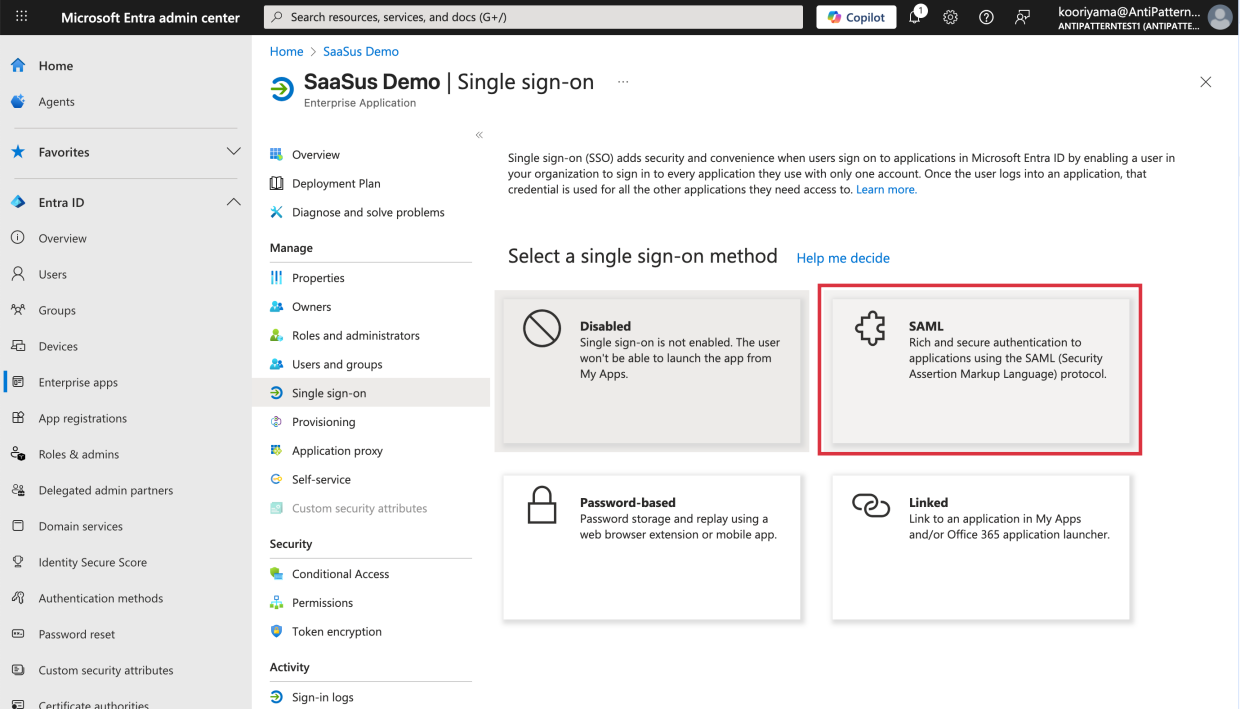The height and width of the screenshot is (709, 1240).
Task: Select the Enterprise apps icon
Action: pyautogui.click(x=17, y=382)
